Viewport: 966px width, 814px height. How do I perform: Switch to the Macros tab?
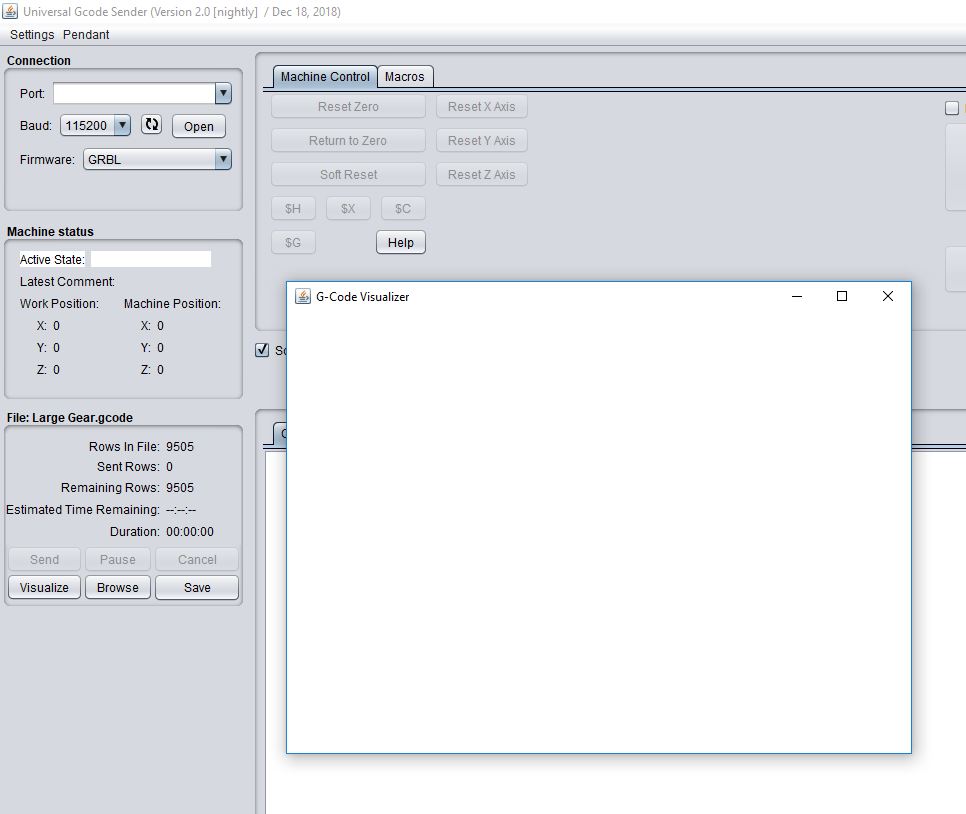[x=405, y=76]
